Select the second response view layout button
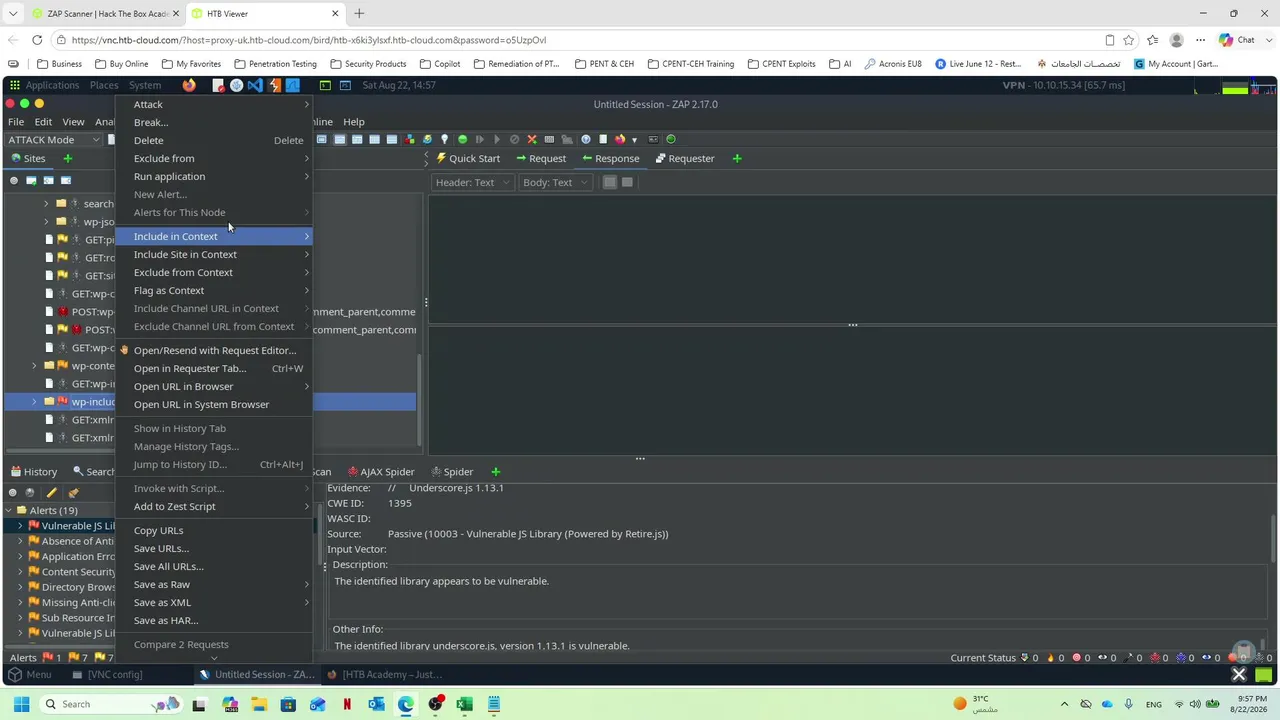The width and height of the screenshot is (1280, 720). coord(627,182)
